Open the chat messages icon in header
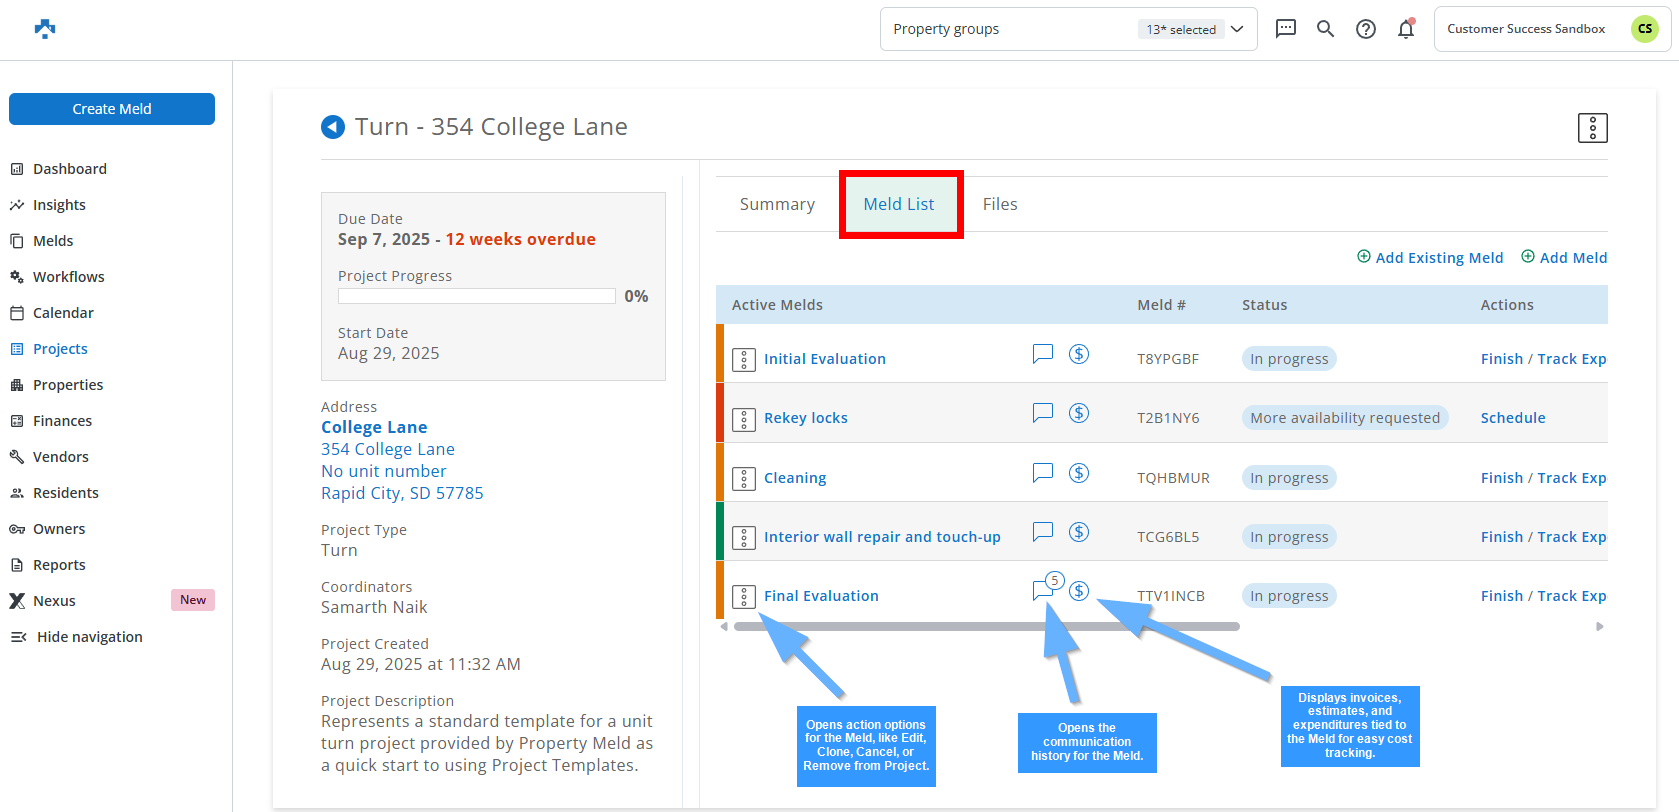The height and width of the screenshot is (812, 1679). click(1286, 29)
